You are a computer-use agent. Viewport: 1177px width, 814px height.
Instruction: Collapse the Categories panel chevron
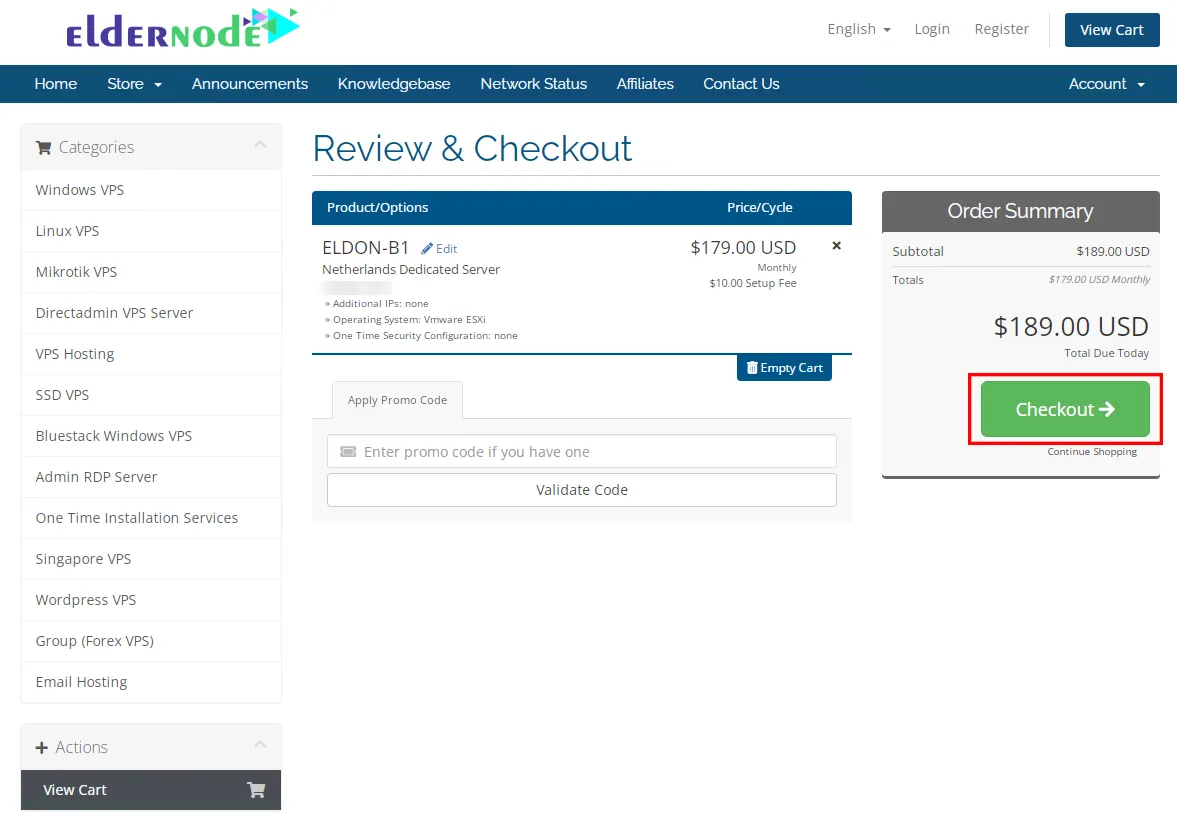pyautogui.click(x=260, y=144)
